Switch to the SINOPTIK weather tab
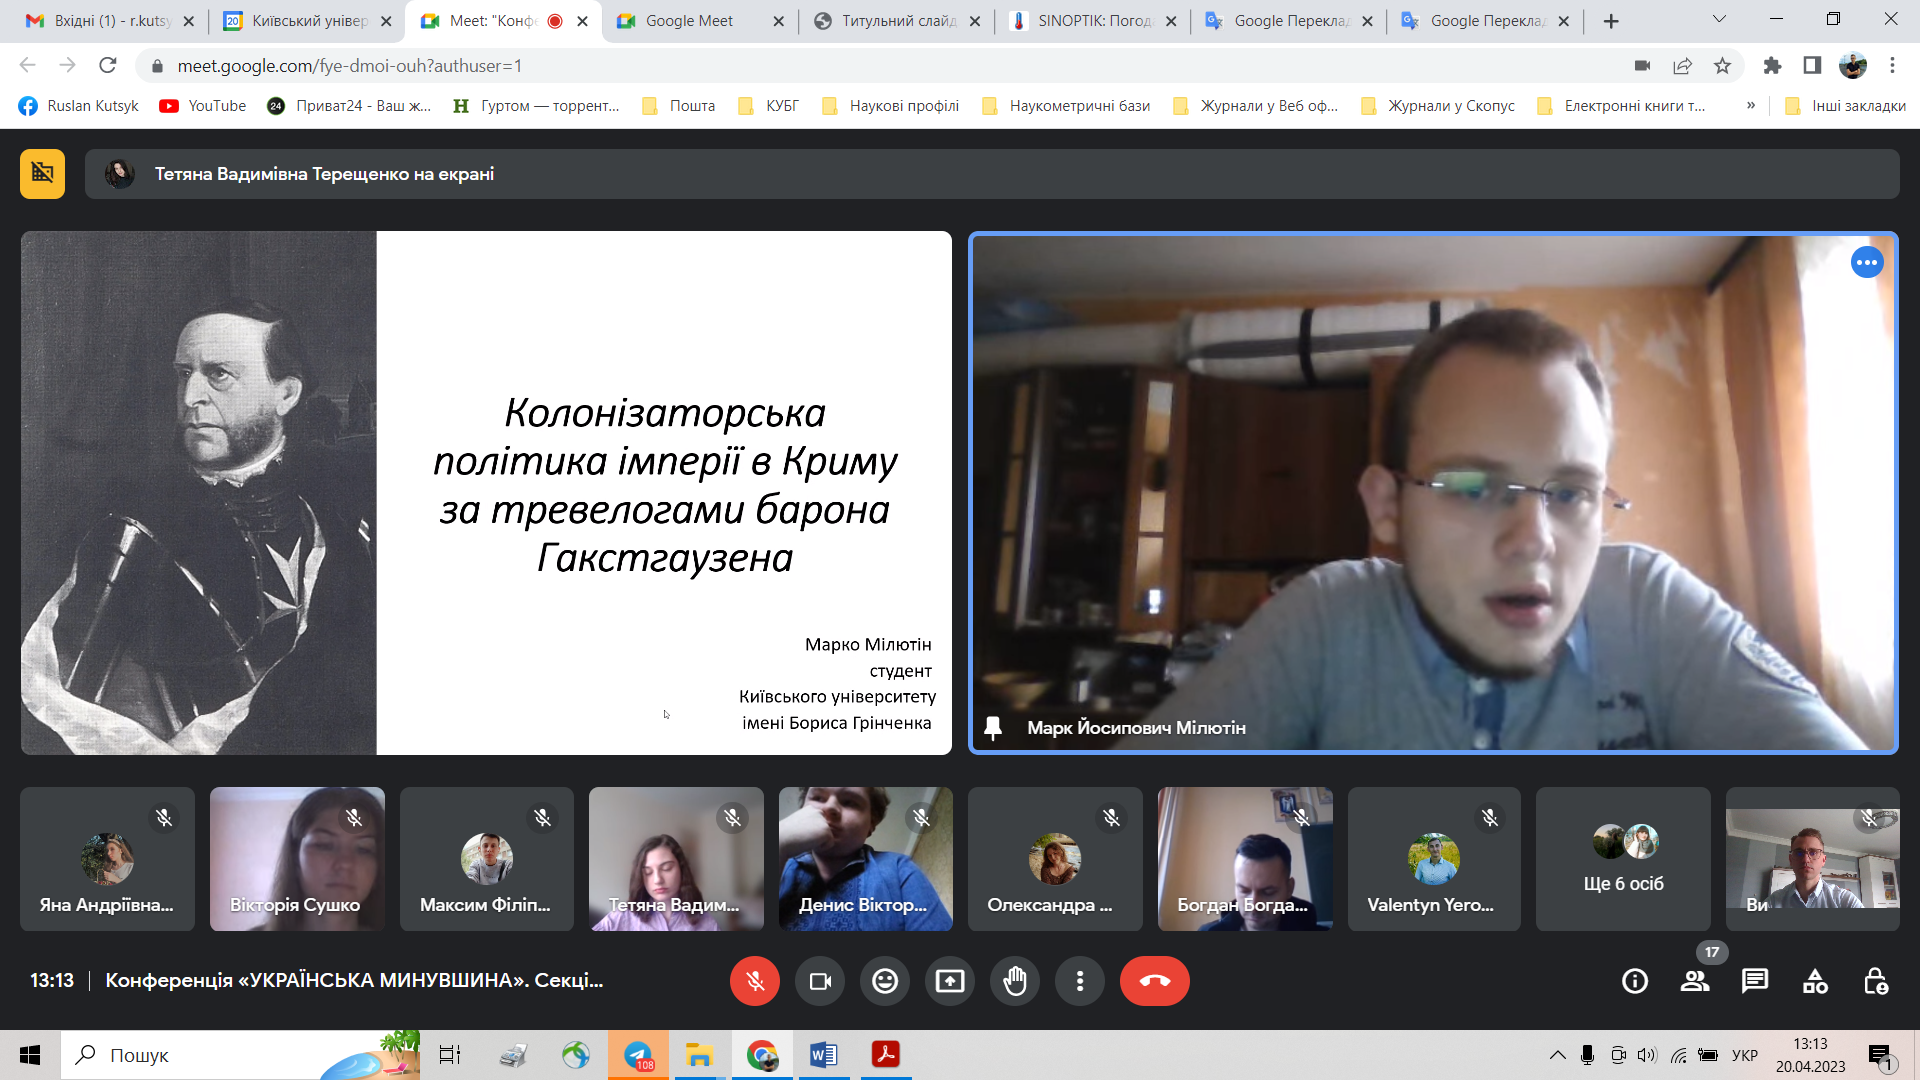 point(1092,21)
